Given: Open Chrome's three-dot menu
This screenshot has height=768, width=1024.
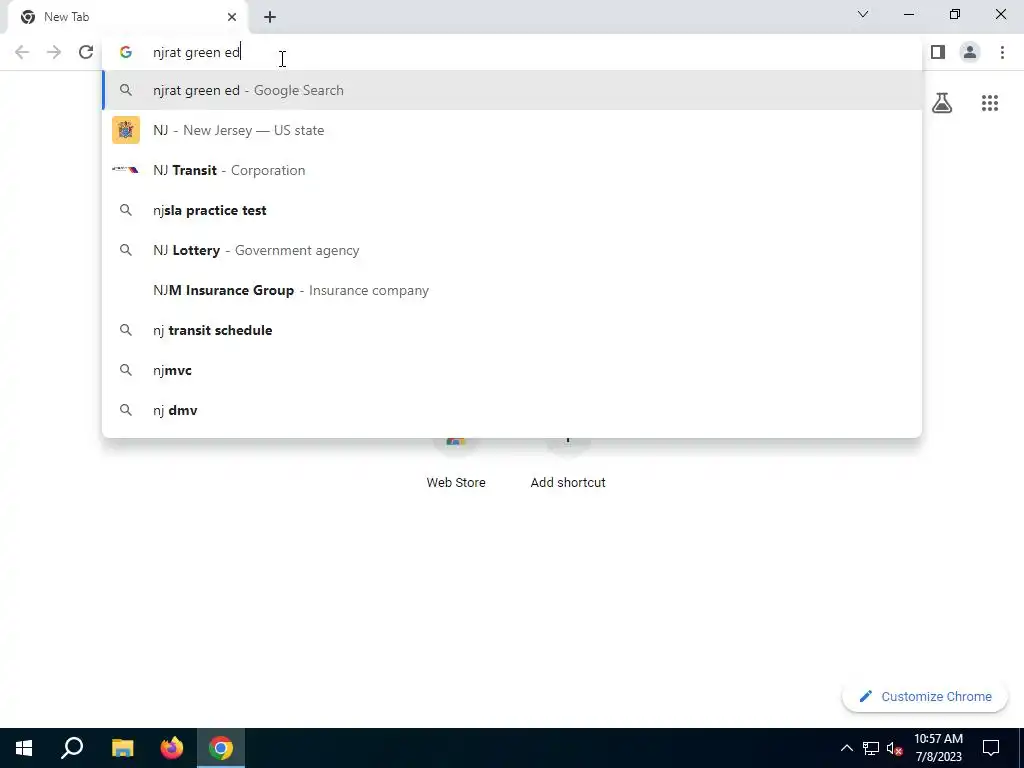Looking at the screenshot, I should pos(1002,52).
